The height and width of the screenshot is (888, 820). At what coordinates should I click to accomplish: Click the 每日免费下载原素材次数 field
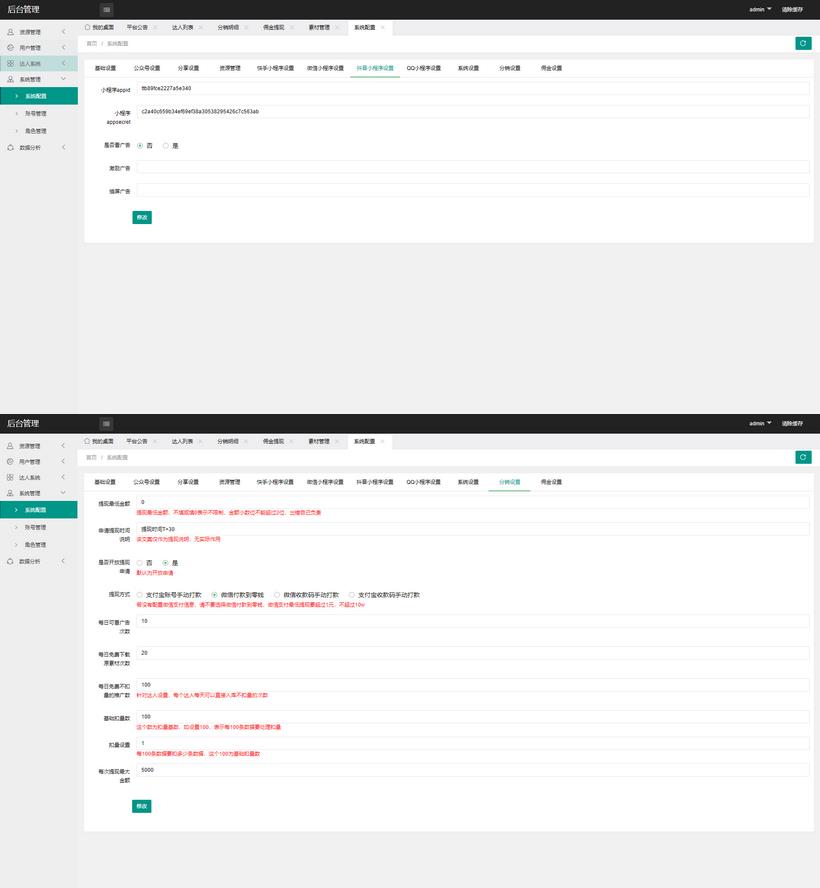coord(472,653)
